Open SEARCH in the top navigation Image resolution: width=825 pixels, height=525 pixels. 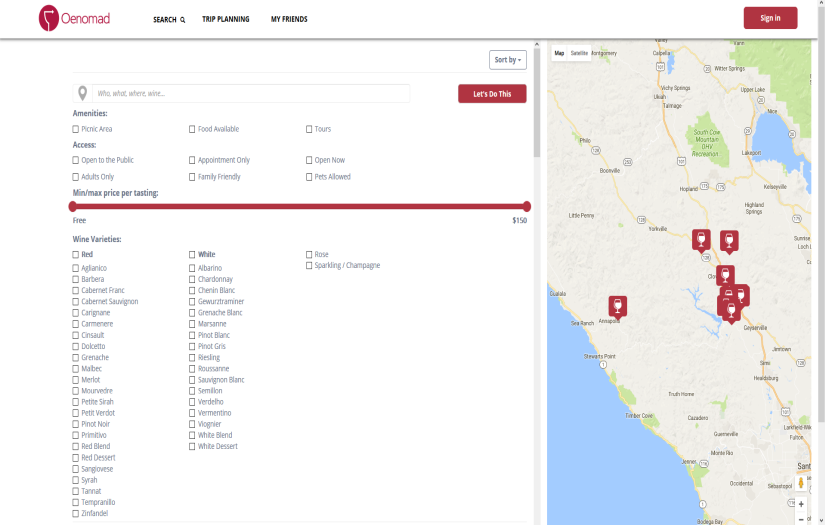[x=169, y=19]
